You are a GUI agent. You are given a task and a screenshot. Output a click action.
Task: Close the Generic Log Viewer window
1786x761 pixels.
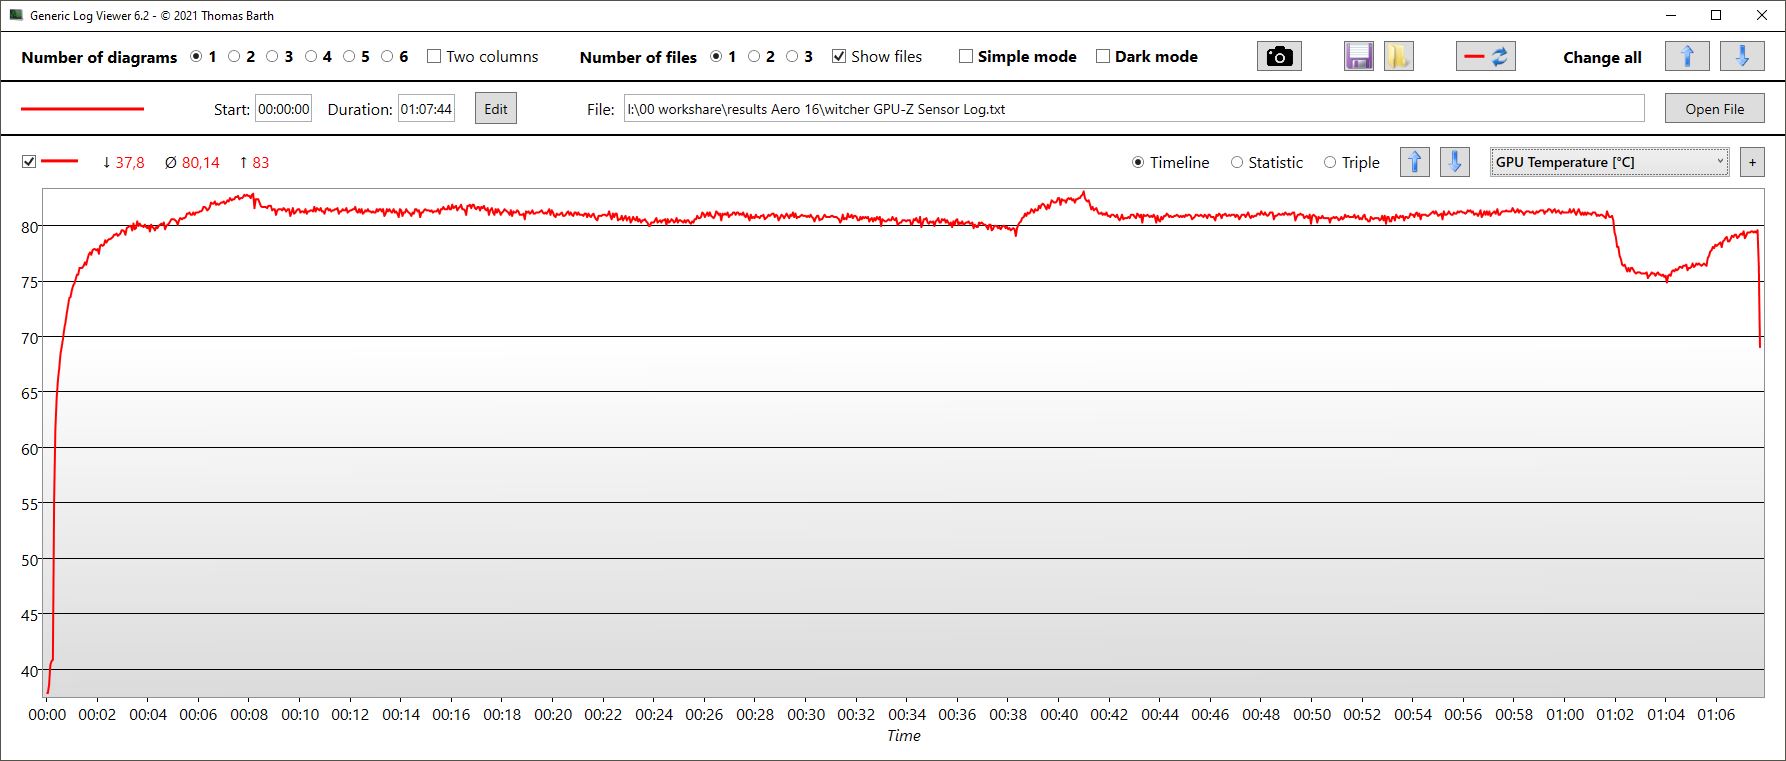1762,15
